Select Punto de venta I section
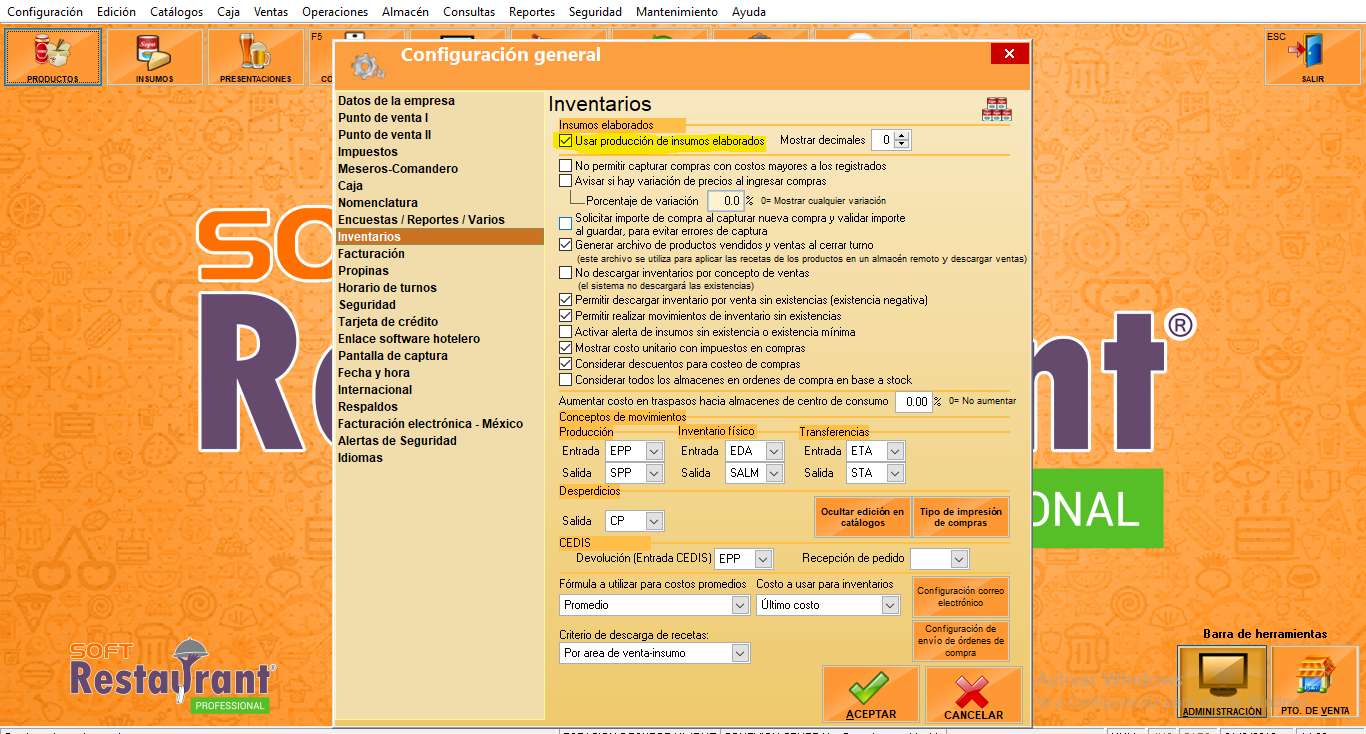Screen dimensions: 1366x734 [x=383, y=118]
